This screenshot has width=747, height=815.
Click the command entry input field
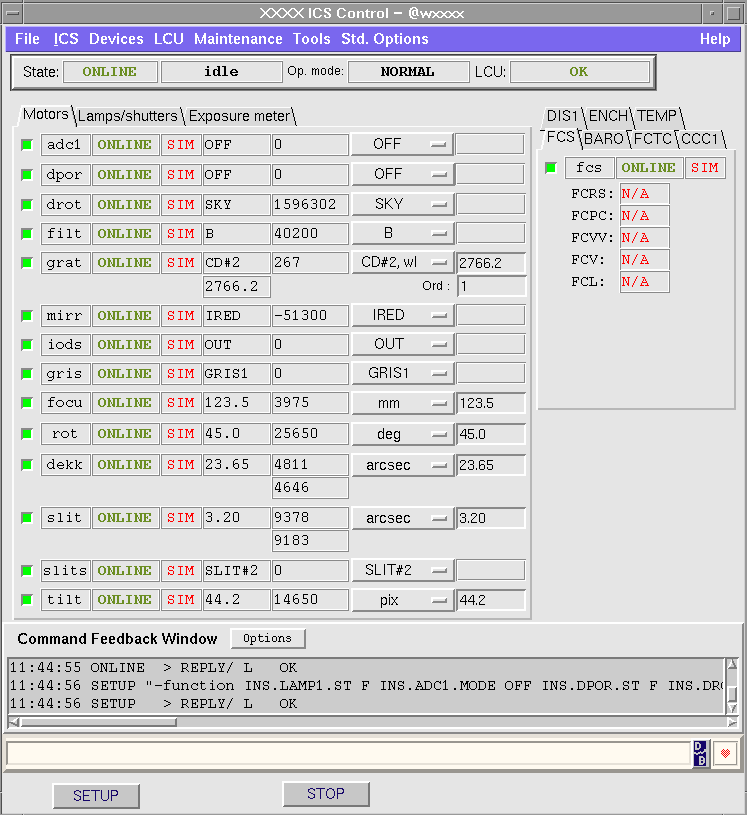348,754
